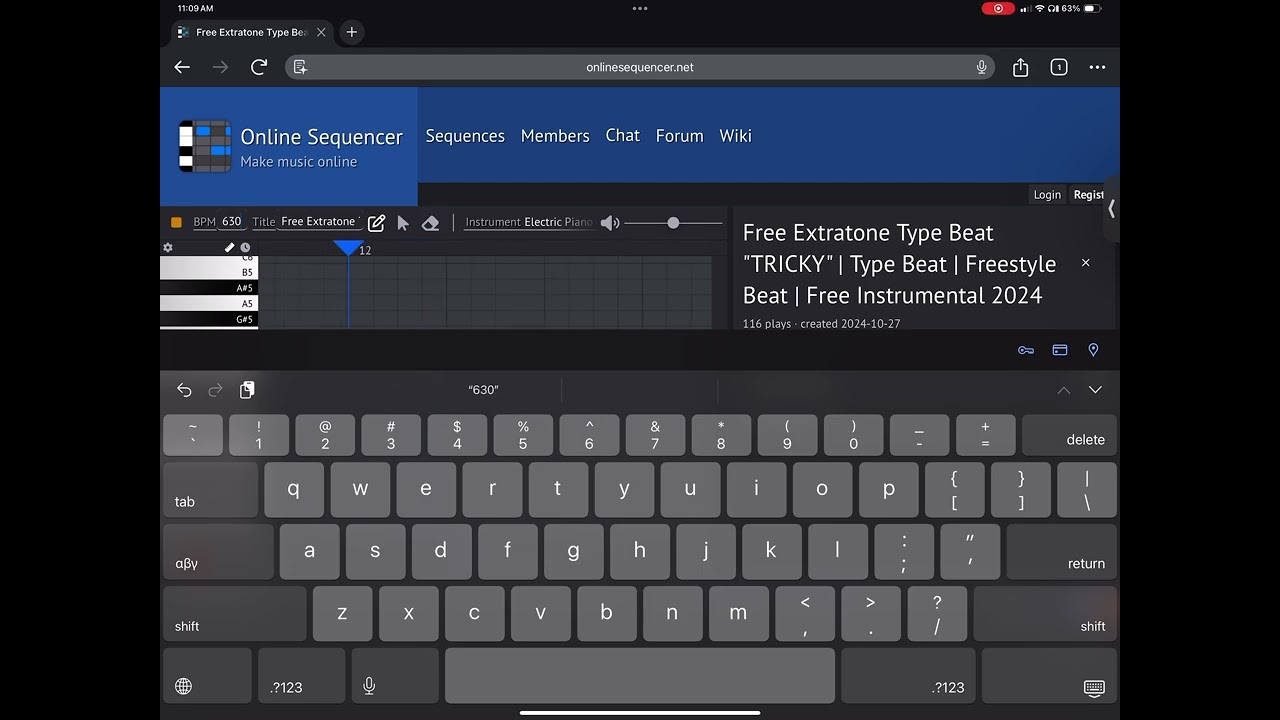Start keyboard dictation microphone

point(395,675)
